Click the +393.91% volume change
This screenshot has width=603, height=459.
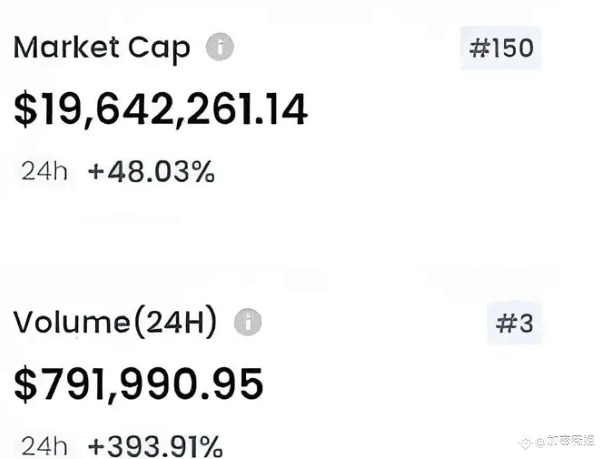(x=155, y=446)
